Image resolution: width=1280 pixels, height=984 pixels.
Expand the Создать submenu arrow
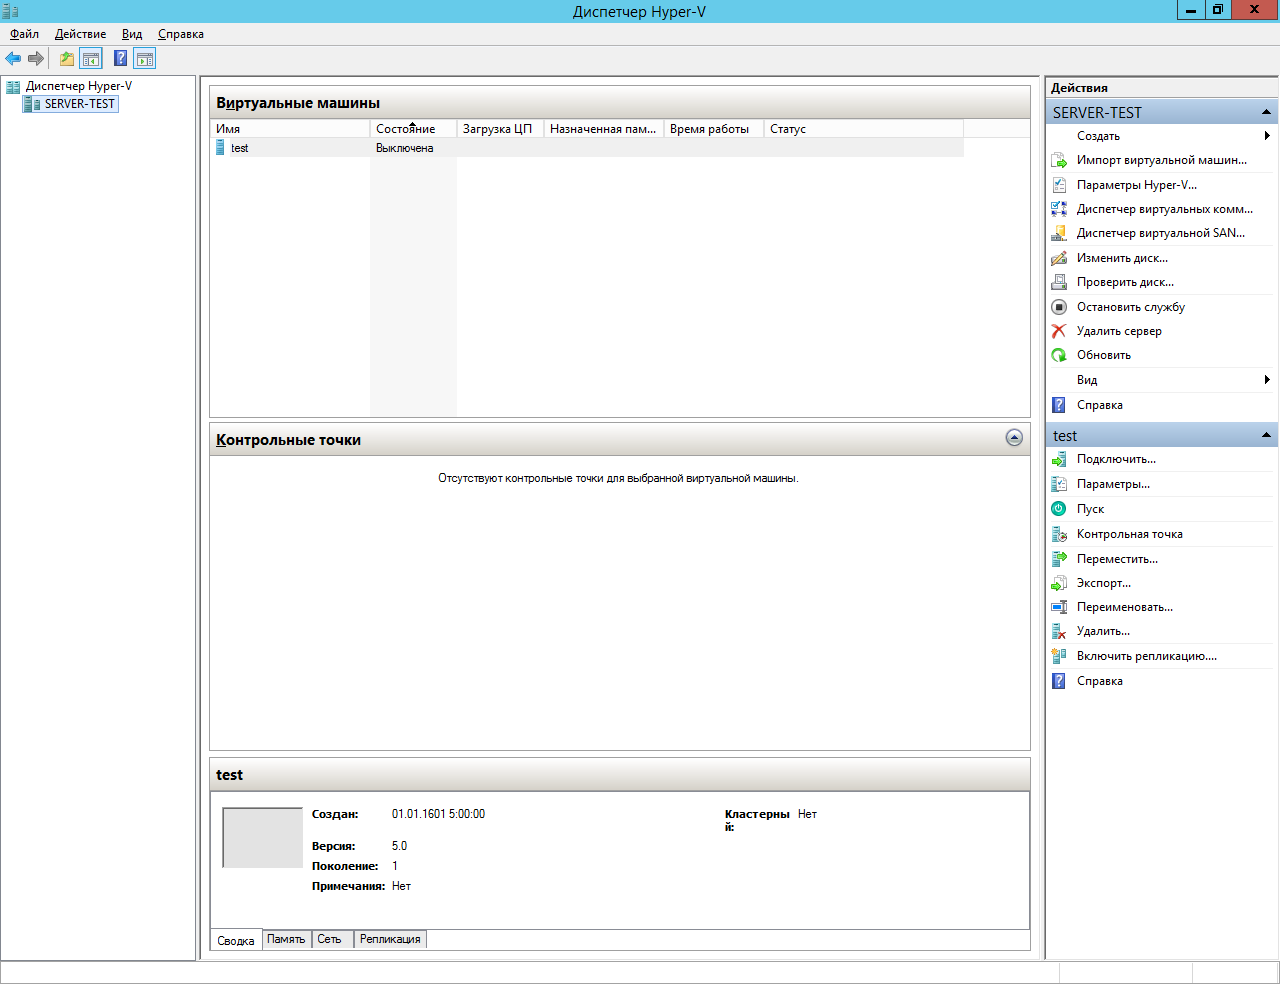1267,136
